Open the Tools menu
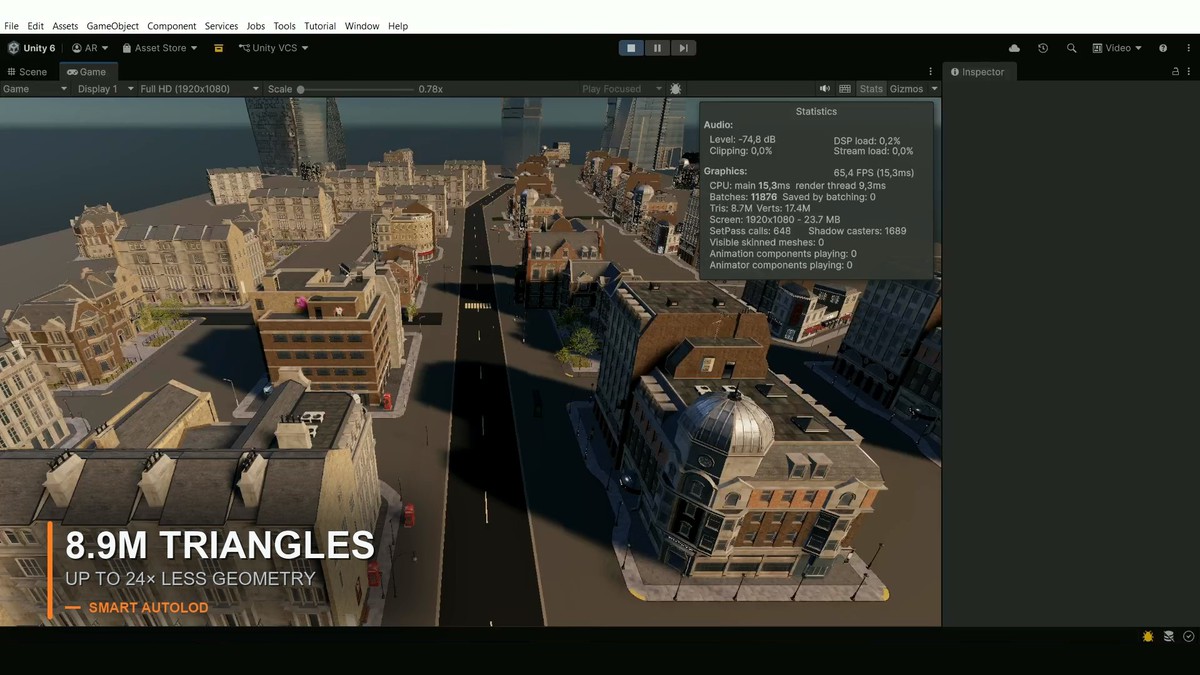 coord(285,26)
